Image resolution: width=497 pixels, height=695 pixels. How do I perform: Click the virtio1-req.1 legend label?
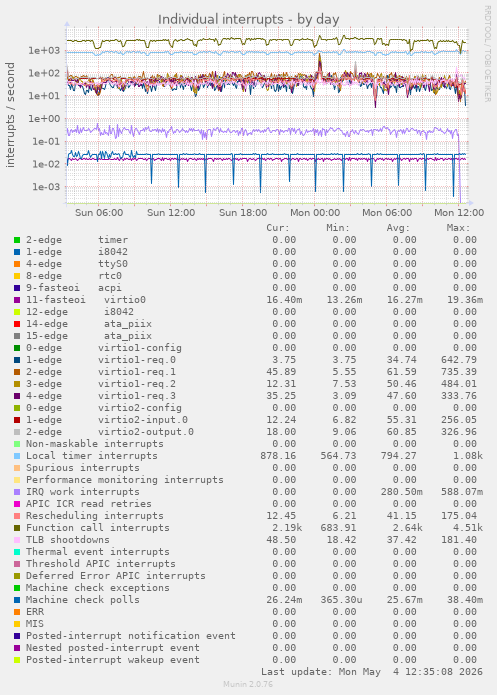tap(137, 372)
